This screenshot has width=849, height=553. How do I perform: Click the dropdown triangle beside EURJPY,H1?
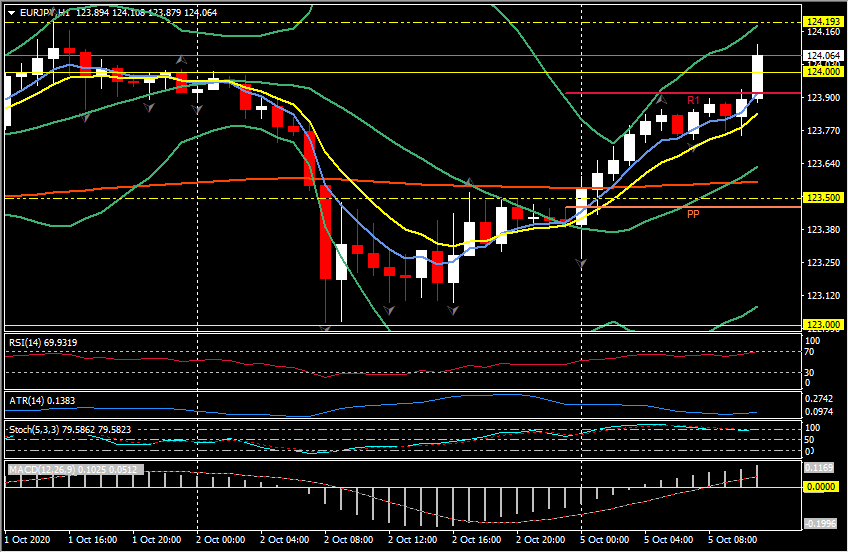tap(11, 13)
